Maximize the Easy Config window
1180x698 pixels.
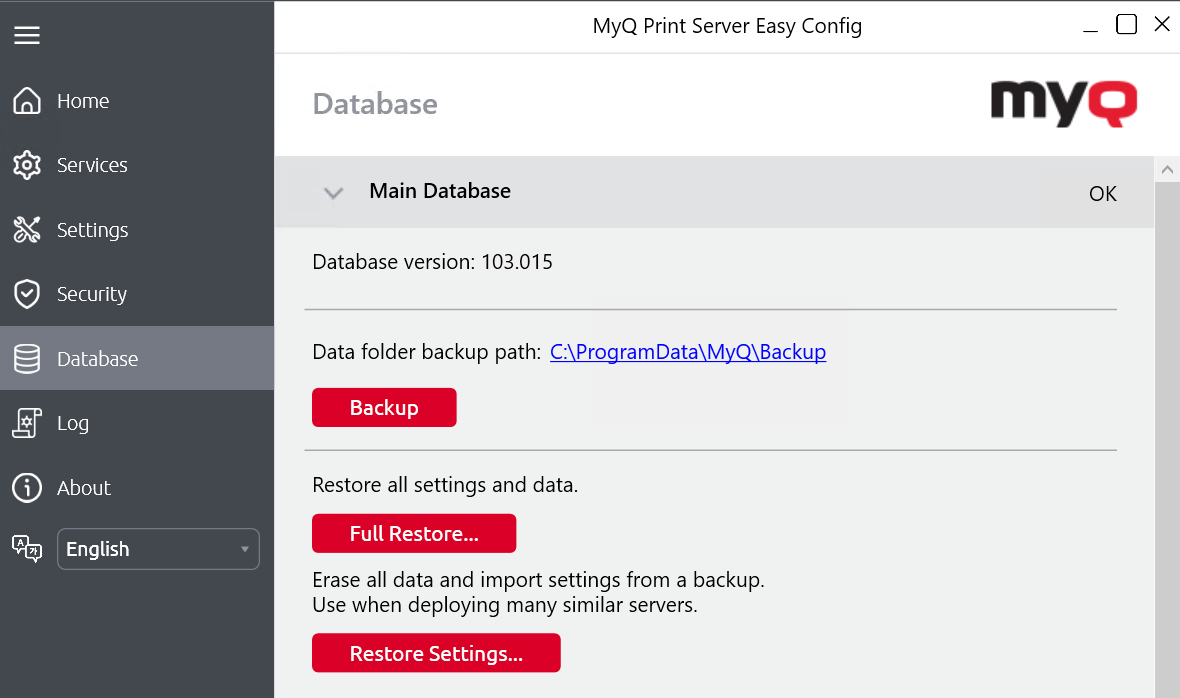click(1127, 25)
